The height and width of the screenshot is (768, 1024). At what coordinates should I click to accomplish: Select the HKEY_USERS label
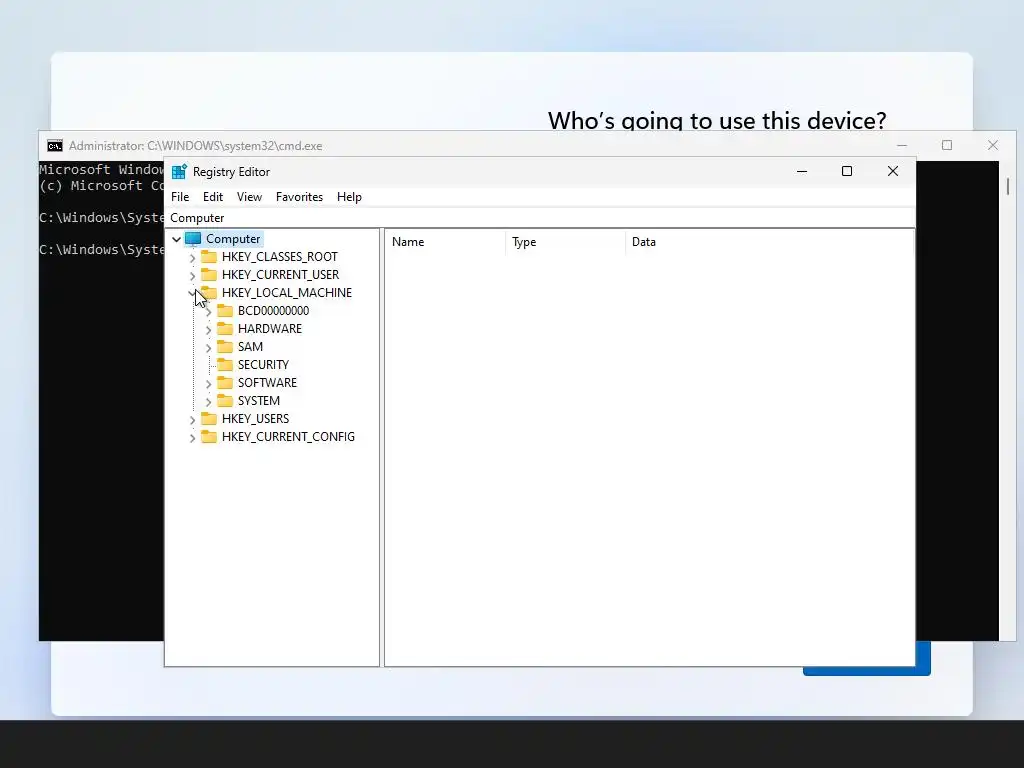click(255, 419)
